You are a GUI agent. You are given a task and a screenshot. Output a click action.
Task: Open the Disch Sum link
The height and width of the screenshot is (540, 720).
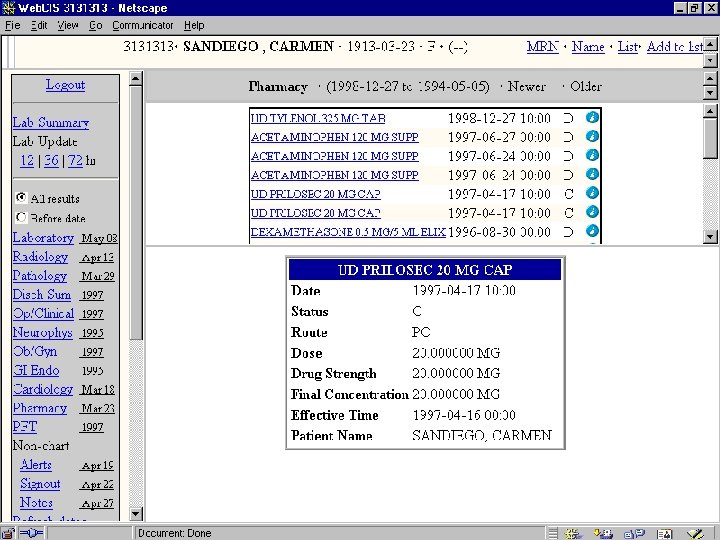[x=42, y=294]
